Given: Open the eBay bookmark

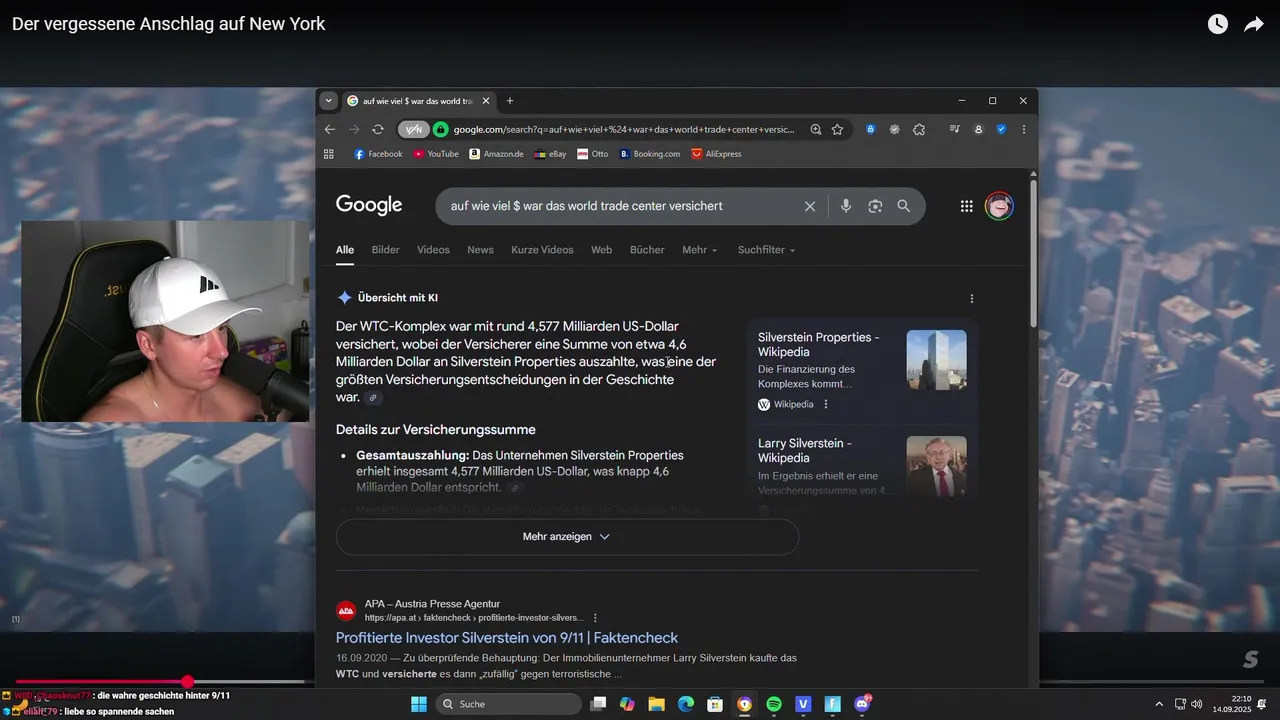Looking at the screenshot, I should 550,154.
